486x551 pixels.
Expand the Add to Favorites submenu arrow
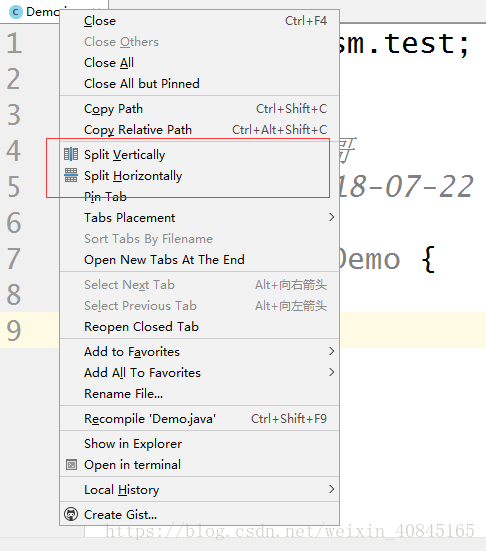331,351
